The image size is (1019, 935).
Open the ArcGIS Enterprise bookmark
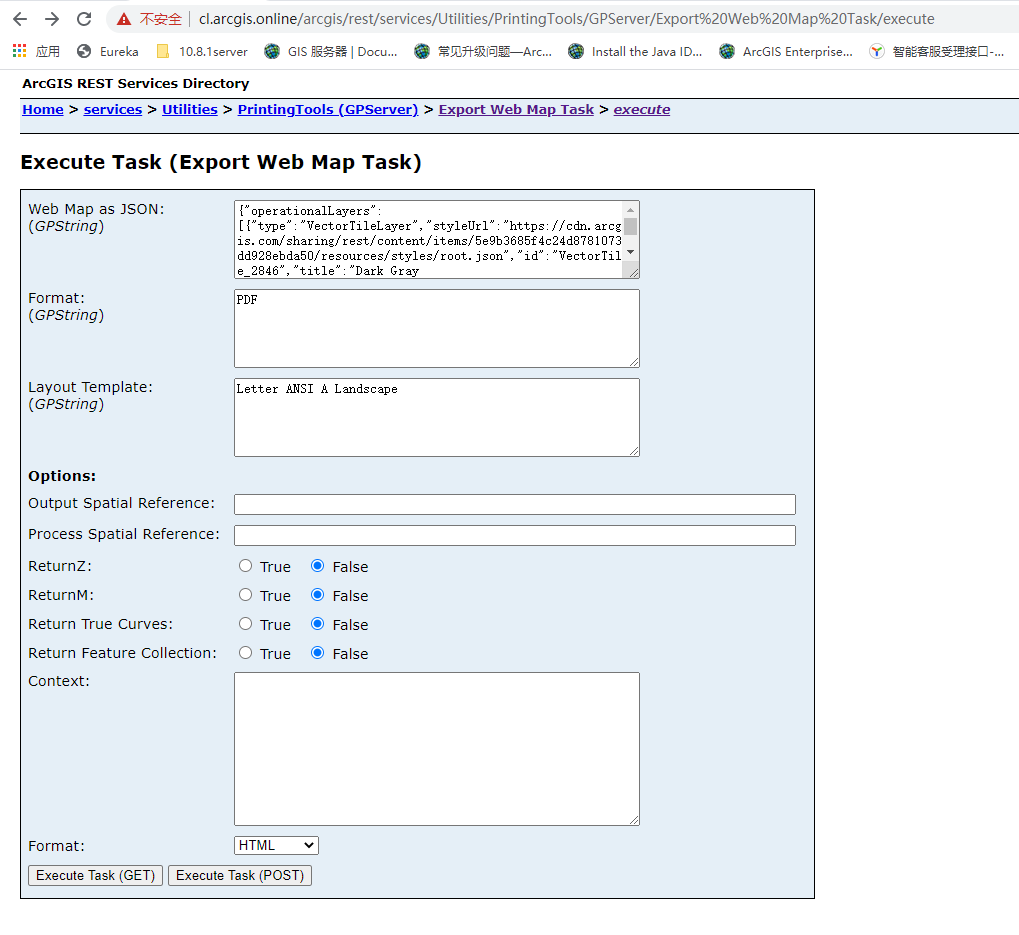[786, 51]
